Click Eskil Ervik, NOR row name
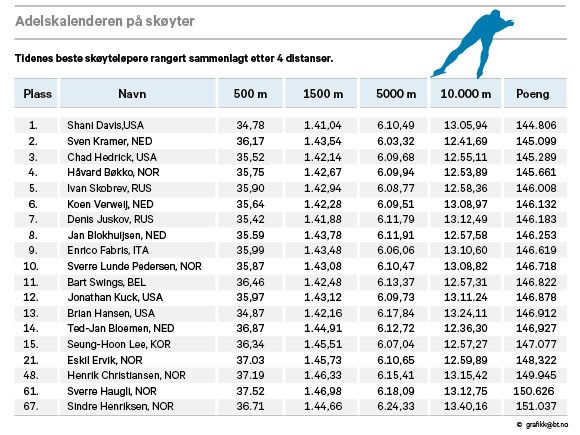This screenshot has width=580, height=435. click(105, 360)
